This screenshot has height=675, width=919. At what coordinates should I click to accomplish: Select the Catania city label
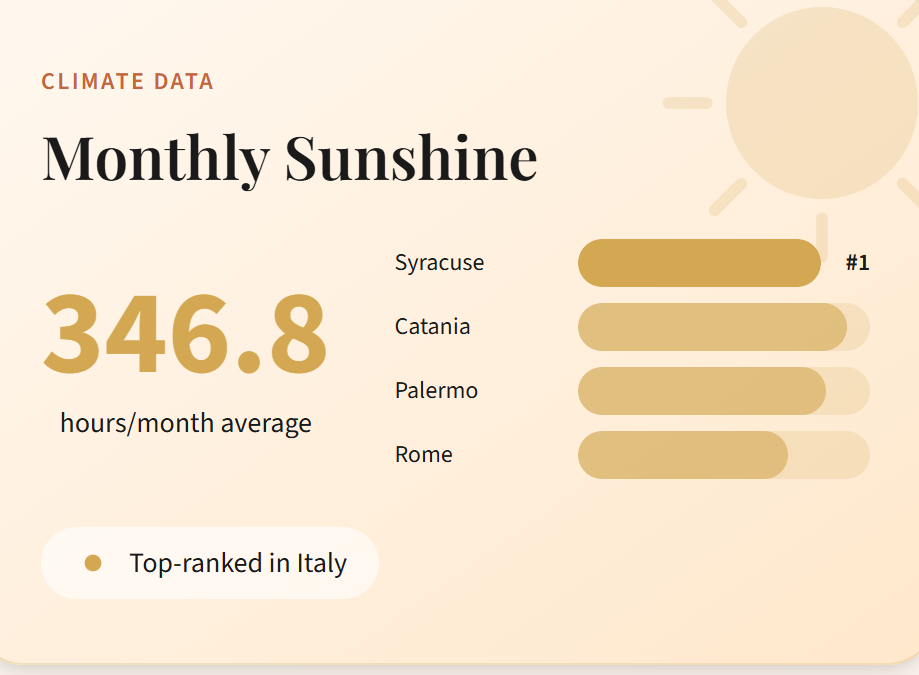click(x=432, y=327)
